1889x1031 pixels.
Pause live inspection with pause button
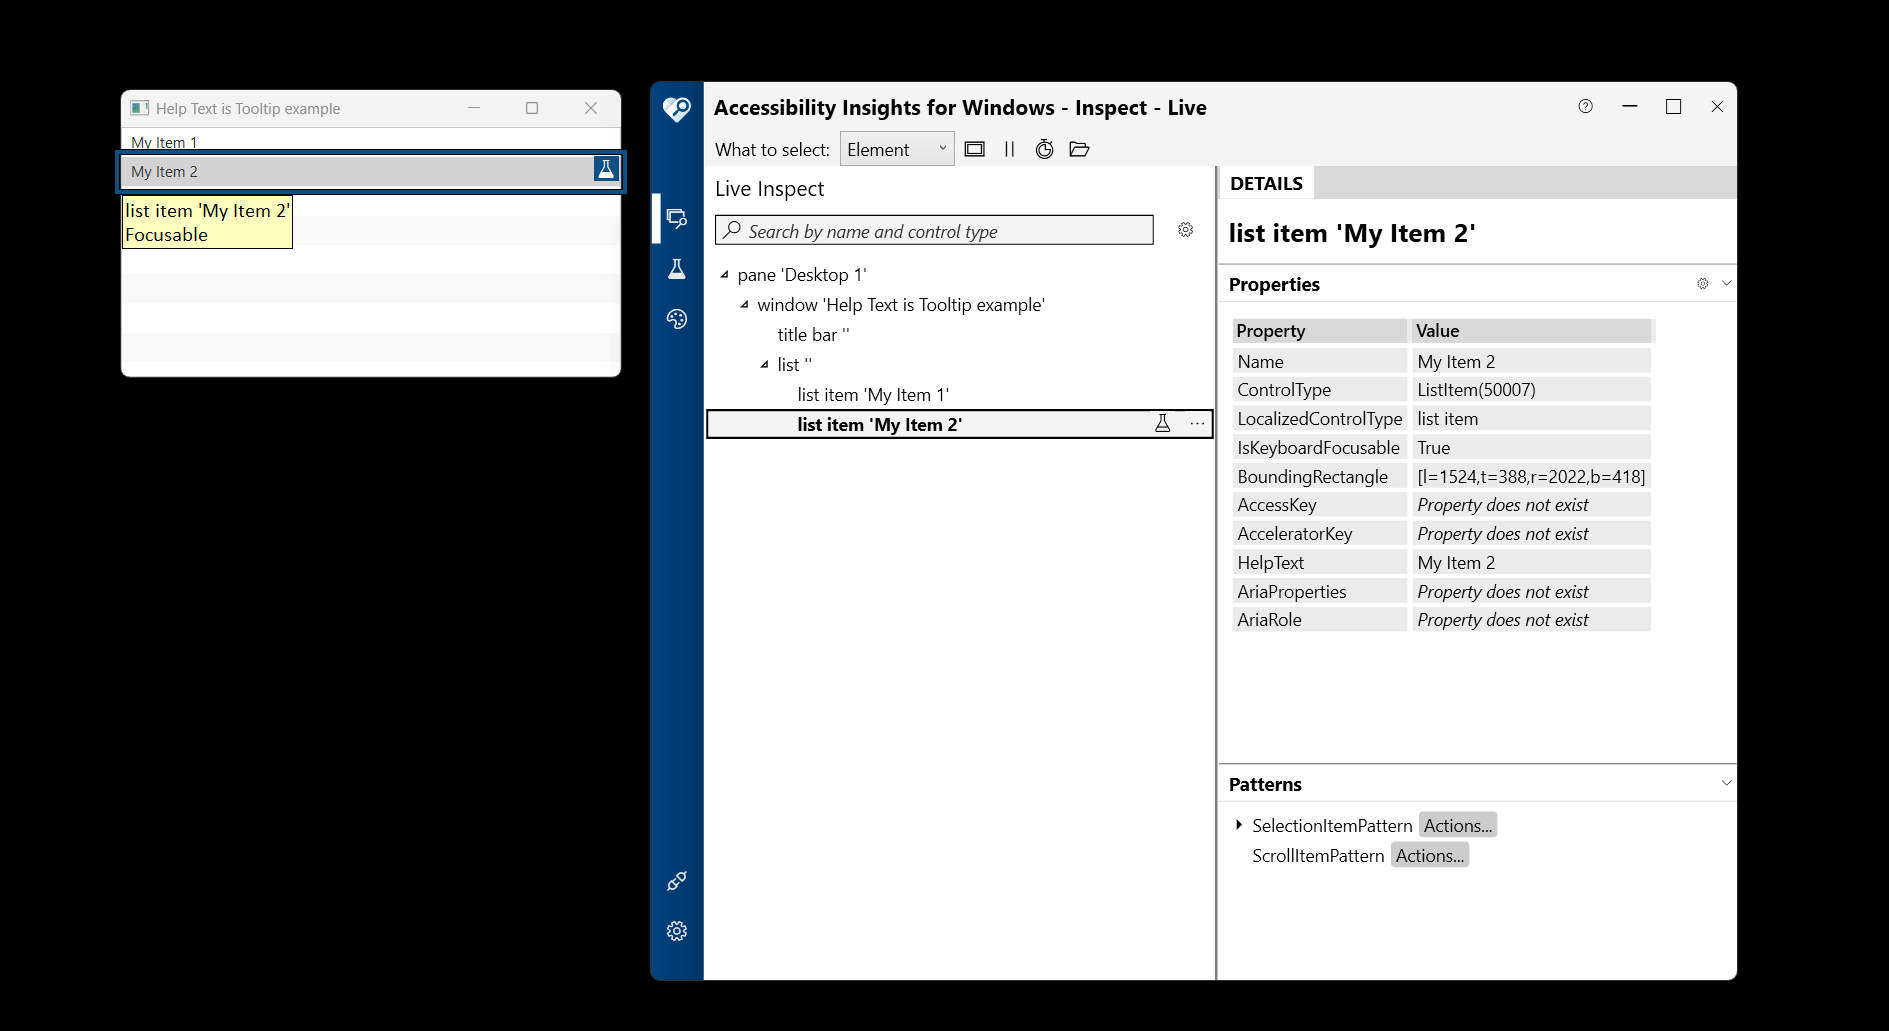click(1009, 149)
